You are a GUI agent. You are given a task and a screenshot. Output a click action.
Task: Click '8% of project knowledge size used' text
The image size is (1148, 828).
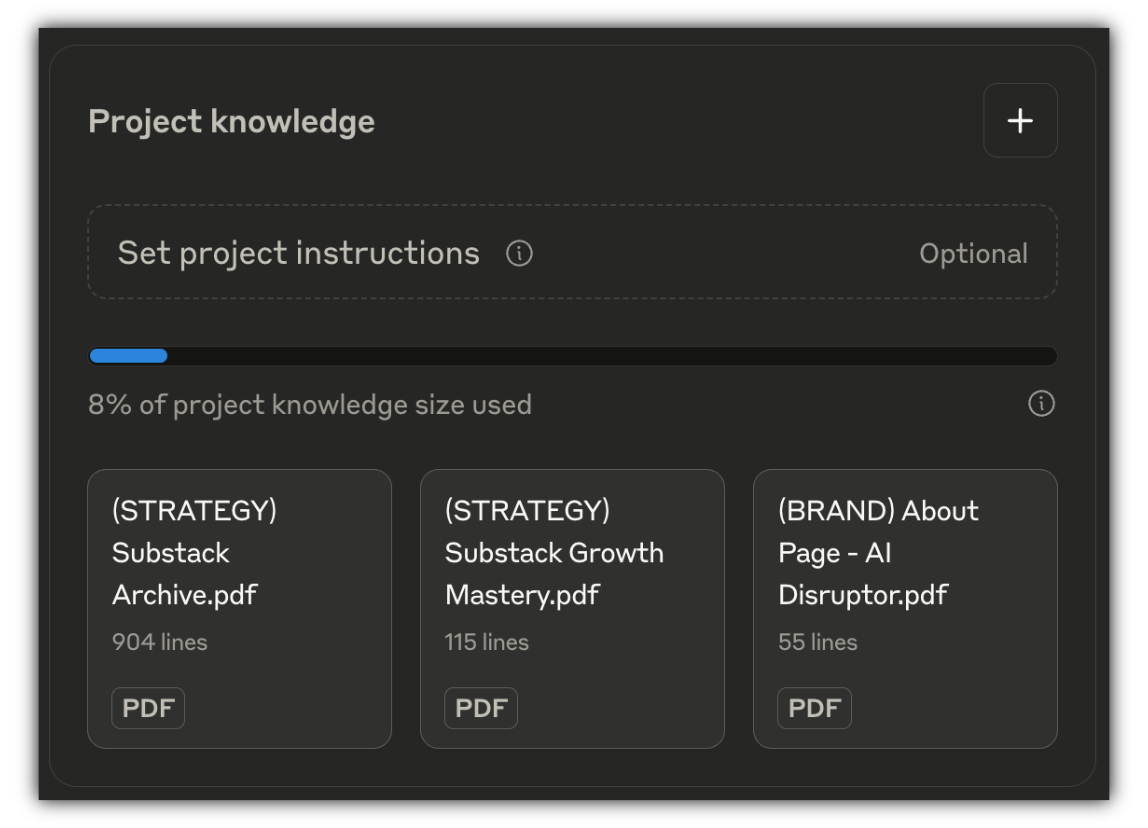click(x=310, y=405)
